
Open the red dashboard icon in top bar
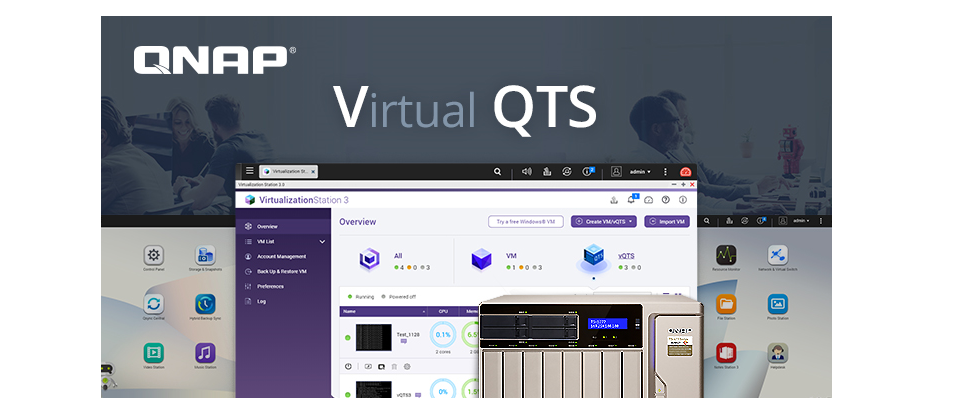[686, 172]
